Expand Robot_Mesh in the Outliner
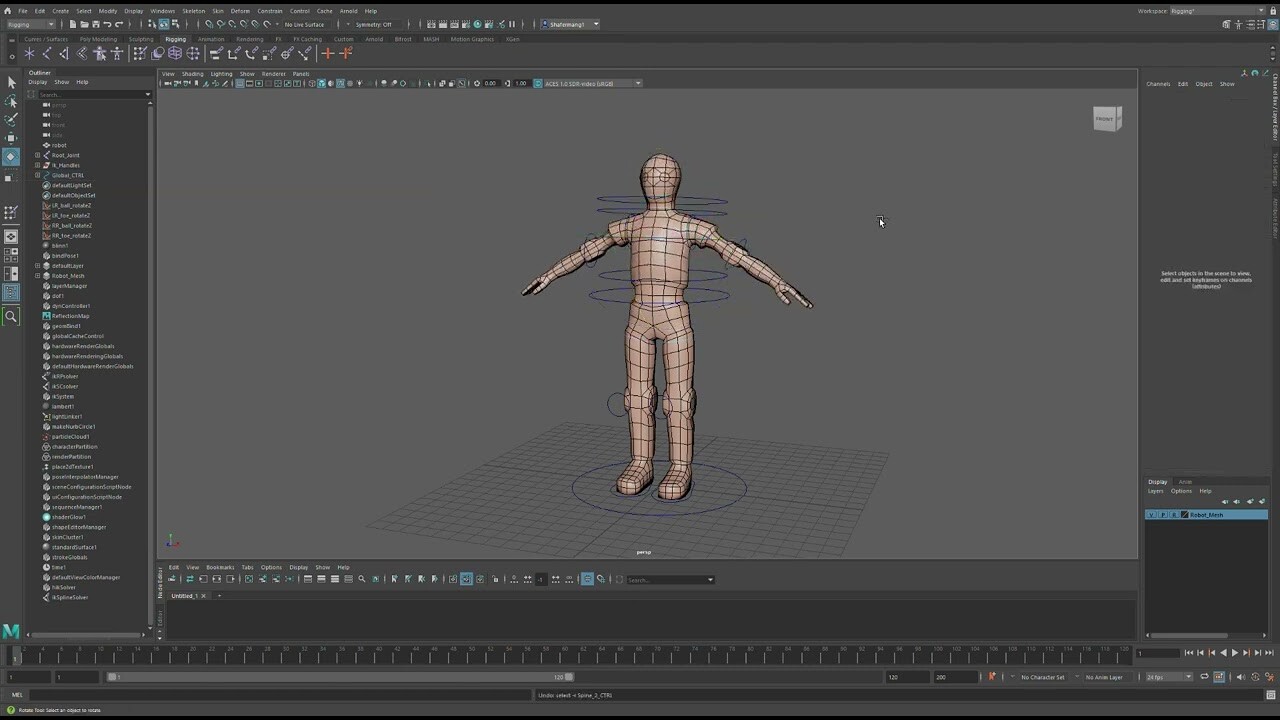Screen dimensions: 1280x720 coord(38,275)
